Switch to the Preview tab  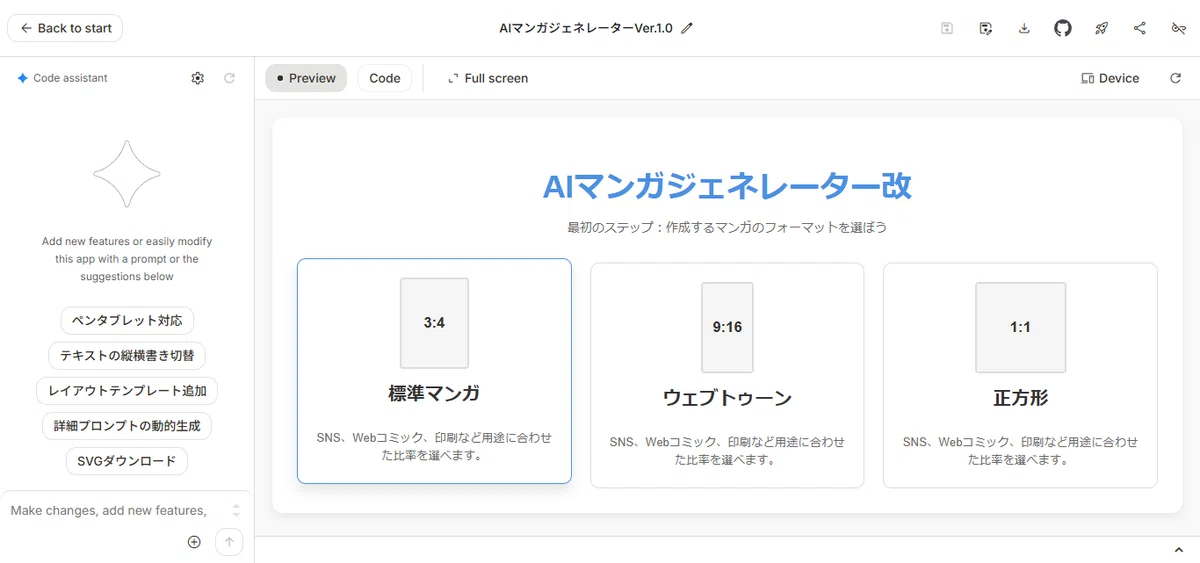click(306, 78)
